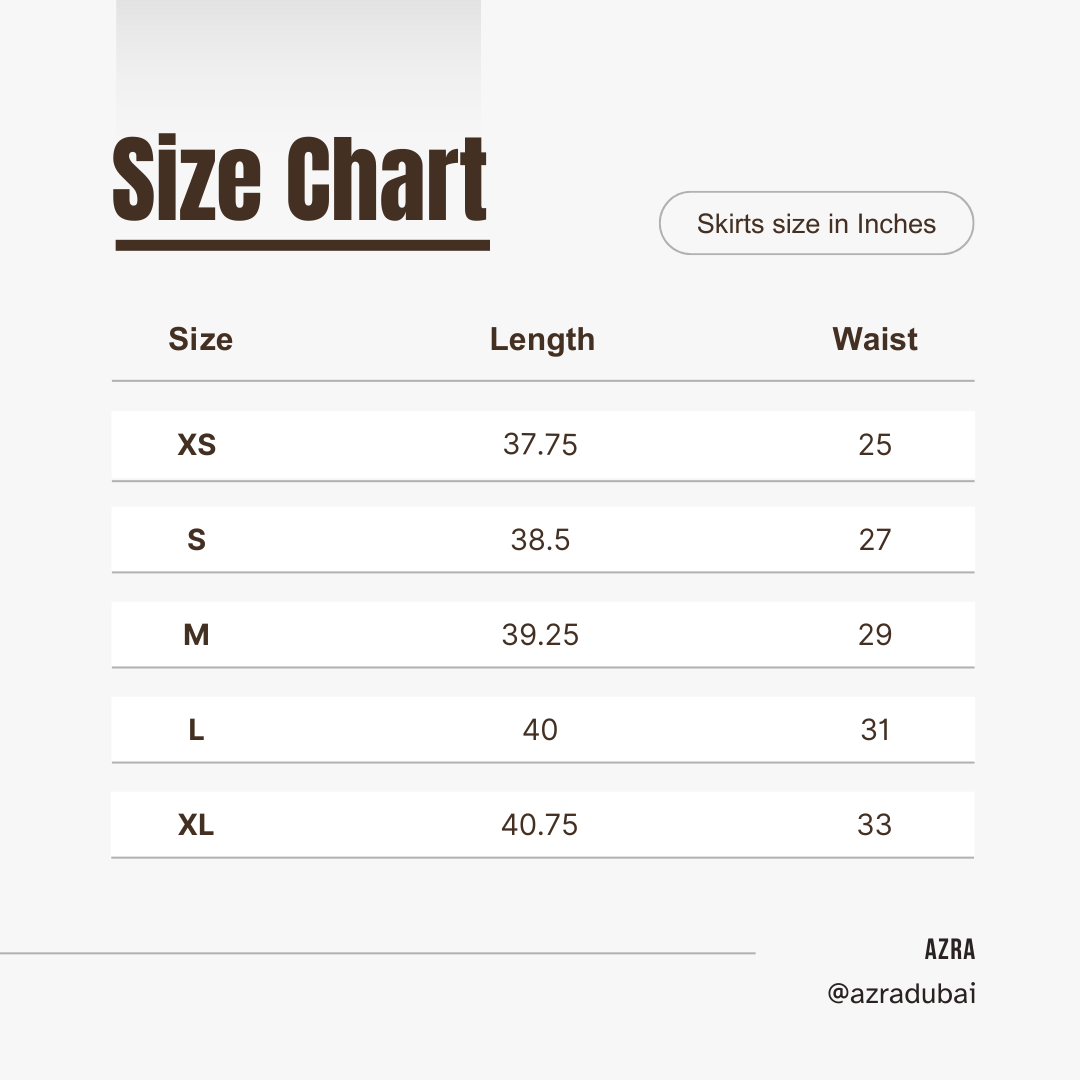Click the 39.25 length value
The image size is (1080, 1080).
(x=540, y=635)
